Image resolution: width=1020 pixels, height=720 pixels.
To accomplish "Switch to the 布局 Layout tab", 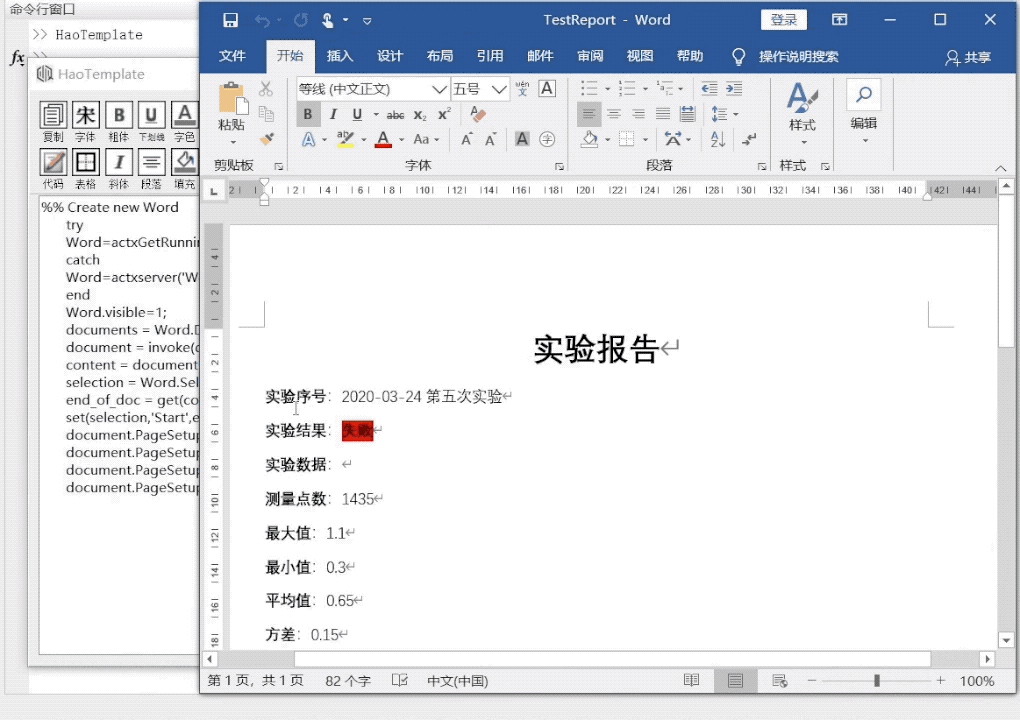I will 440,56.
